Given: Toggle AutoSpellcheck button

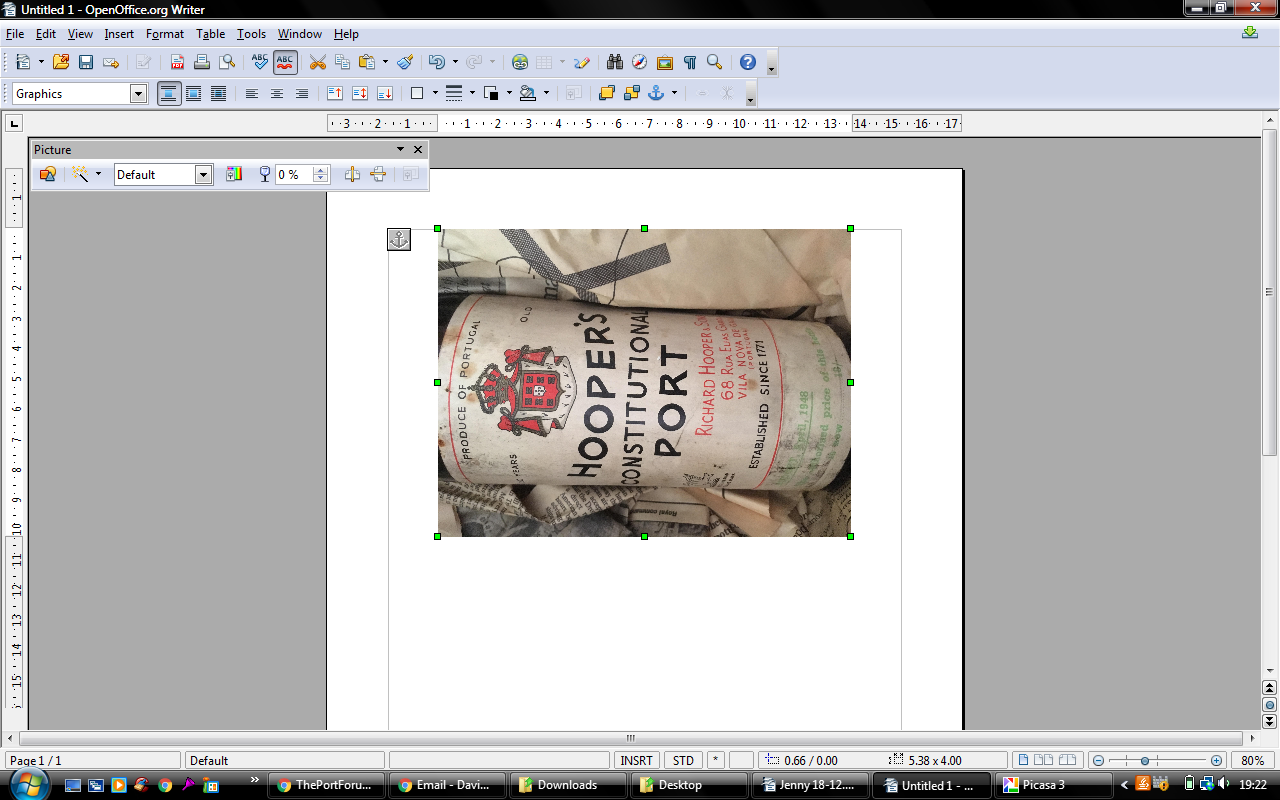Looking at the screenshot, I should tap(285, 62).
